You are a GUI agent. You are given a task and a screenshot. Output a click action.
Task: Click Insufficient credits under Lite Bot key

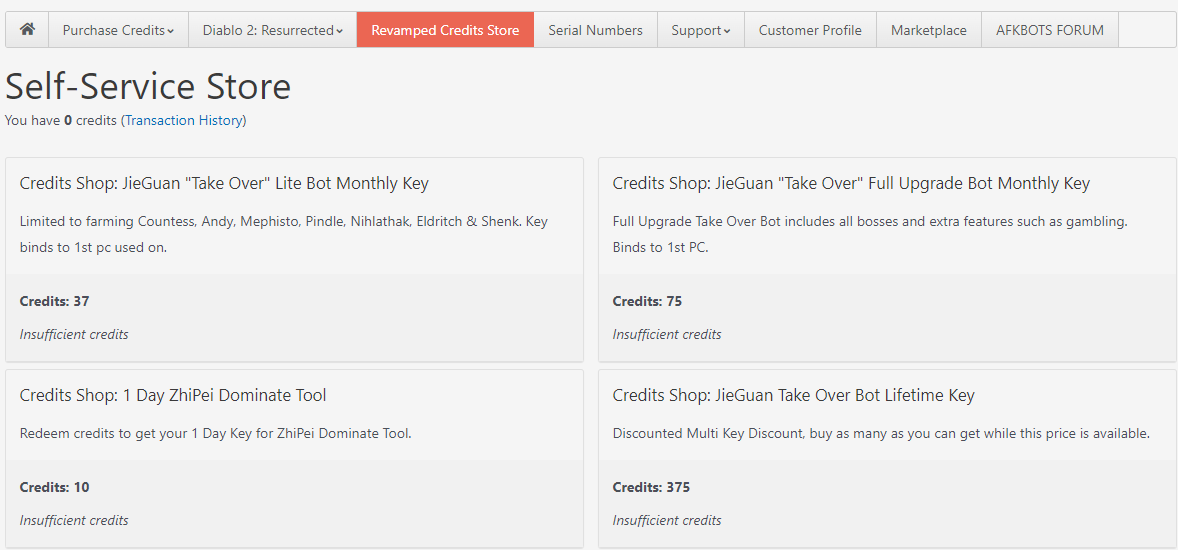pos(74,334)
